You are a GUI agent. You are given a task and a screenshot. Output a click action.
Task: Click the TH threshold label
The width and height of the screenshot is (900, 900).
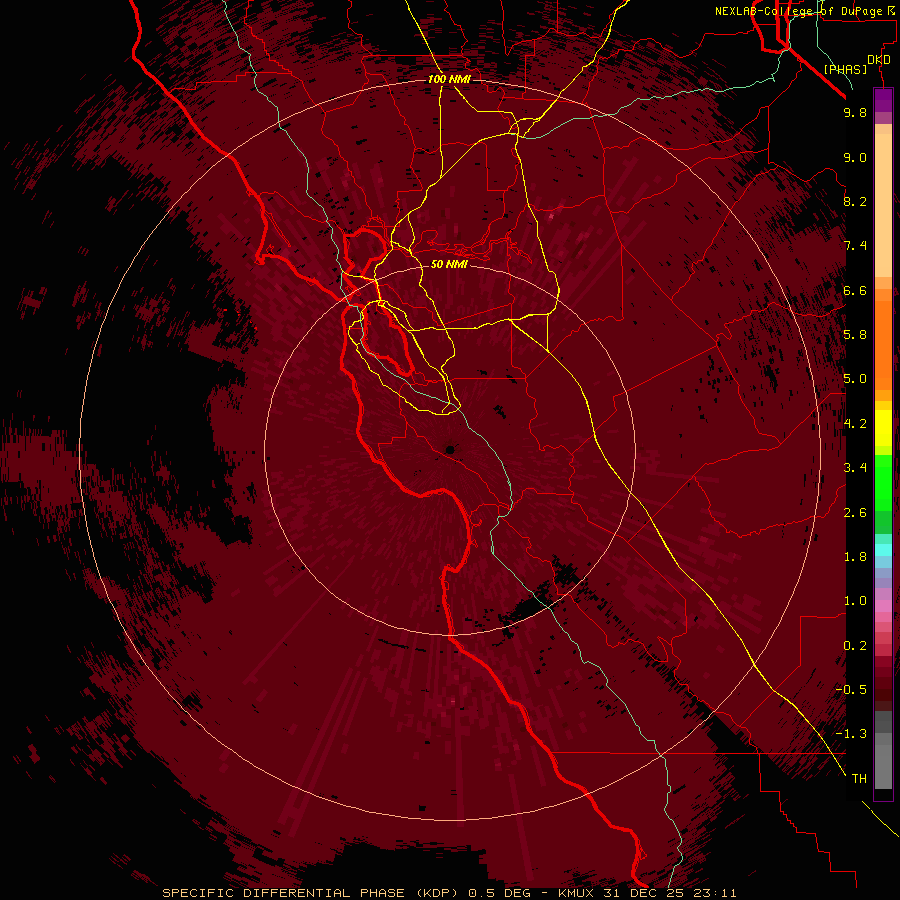pyautogui.click(x=859, y=779)
